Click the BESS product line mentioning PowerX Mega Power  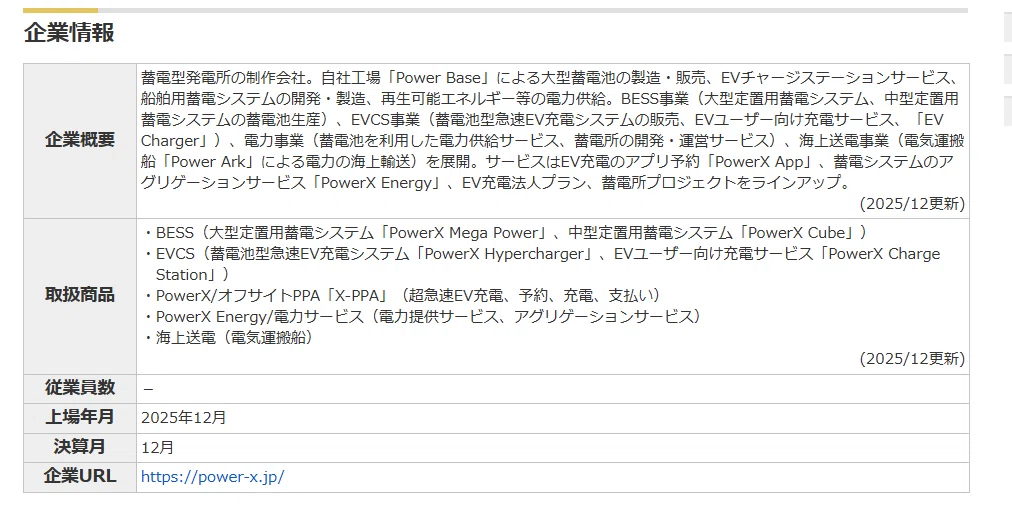click(x=505, y=233)
